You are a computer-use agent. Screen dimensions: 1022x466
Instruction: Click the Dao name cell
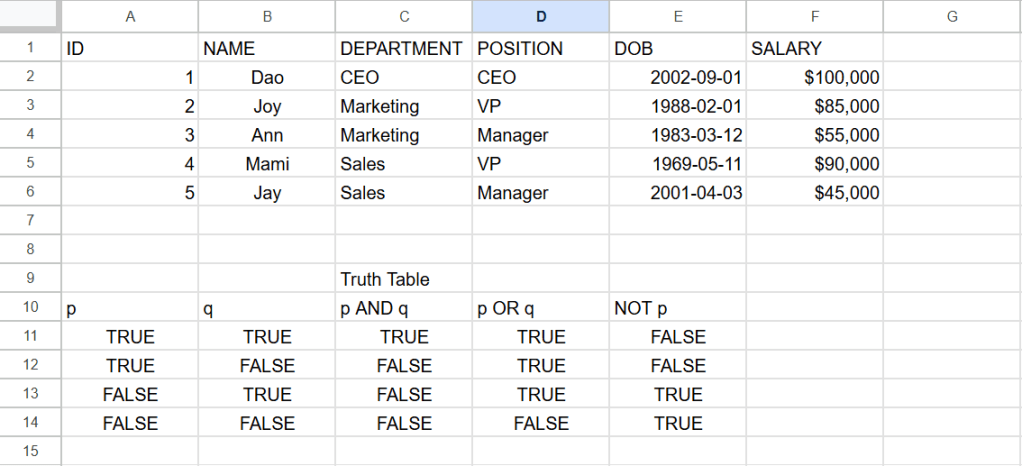click(267, 77)
